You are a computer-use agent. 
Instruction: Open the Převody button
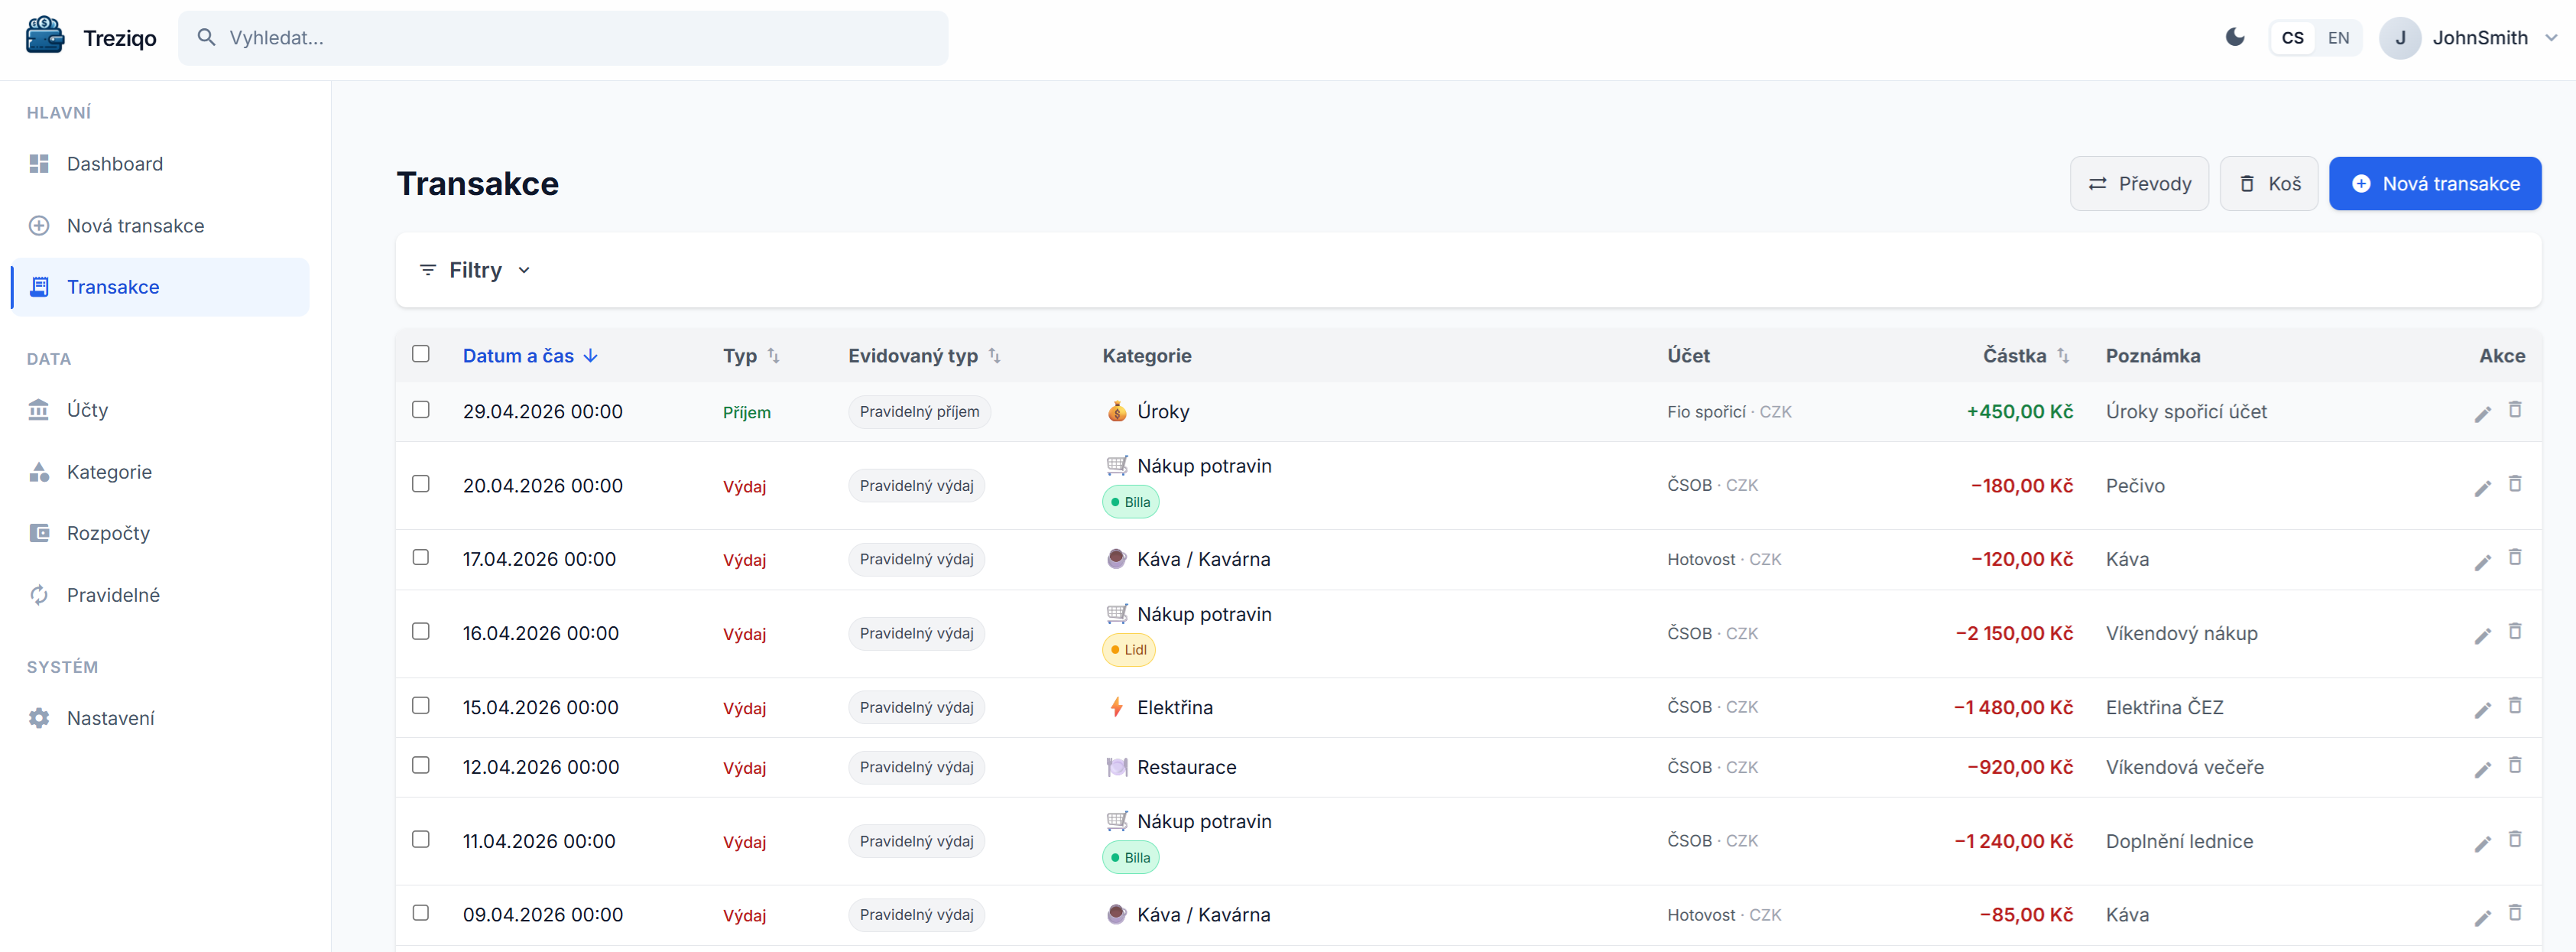click(x=2138, y=184)
